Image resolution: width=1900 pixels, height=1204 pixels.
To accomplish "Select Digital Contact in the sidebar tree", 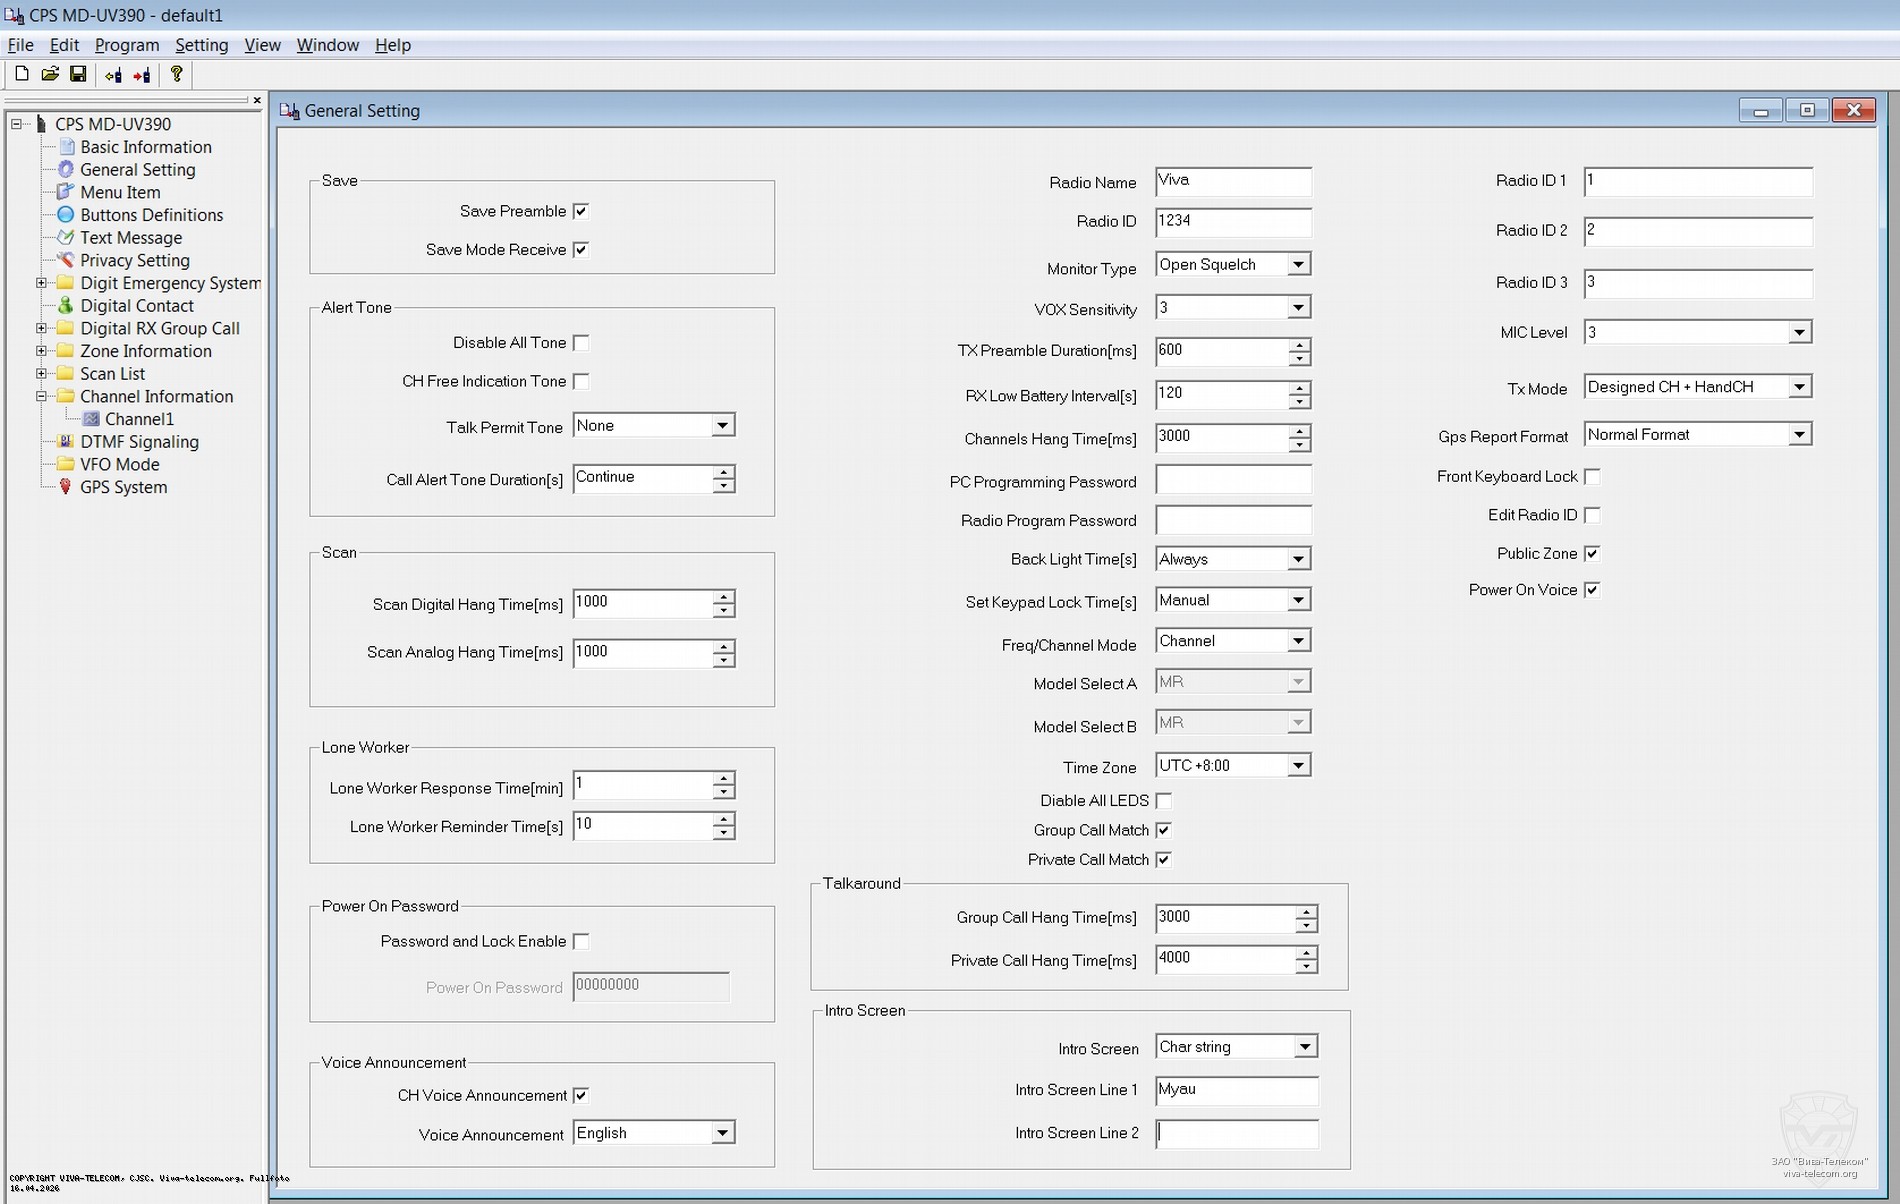I will click(136, 306).
